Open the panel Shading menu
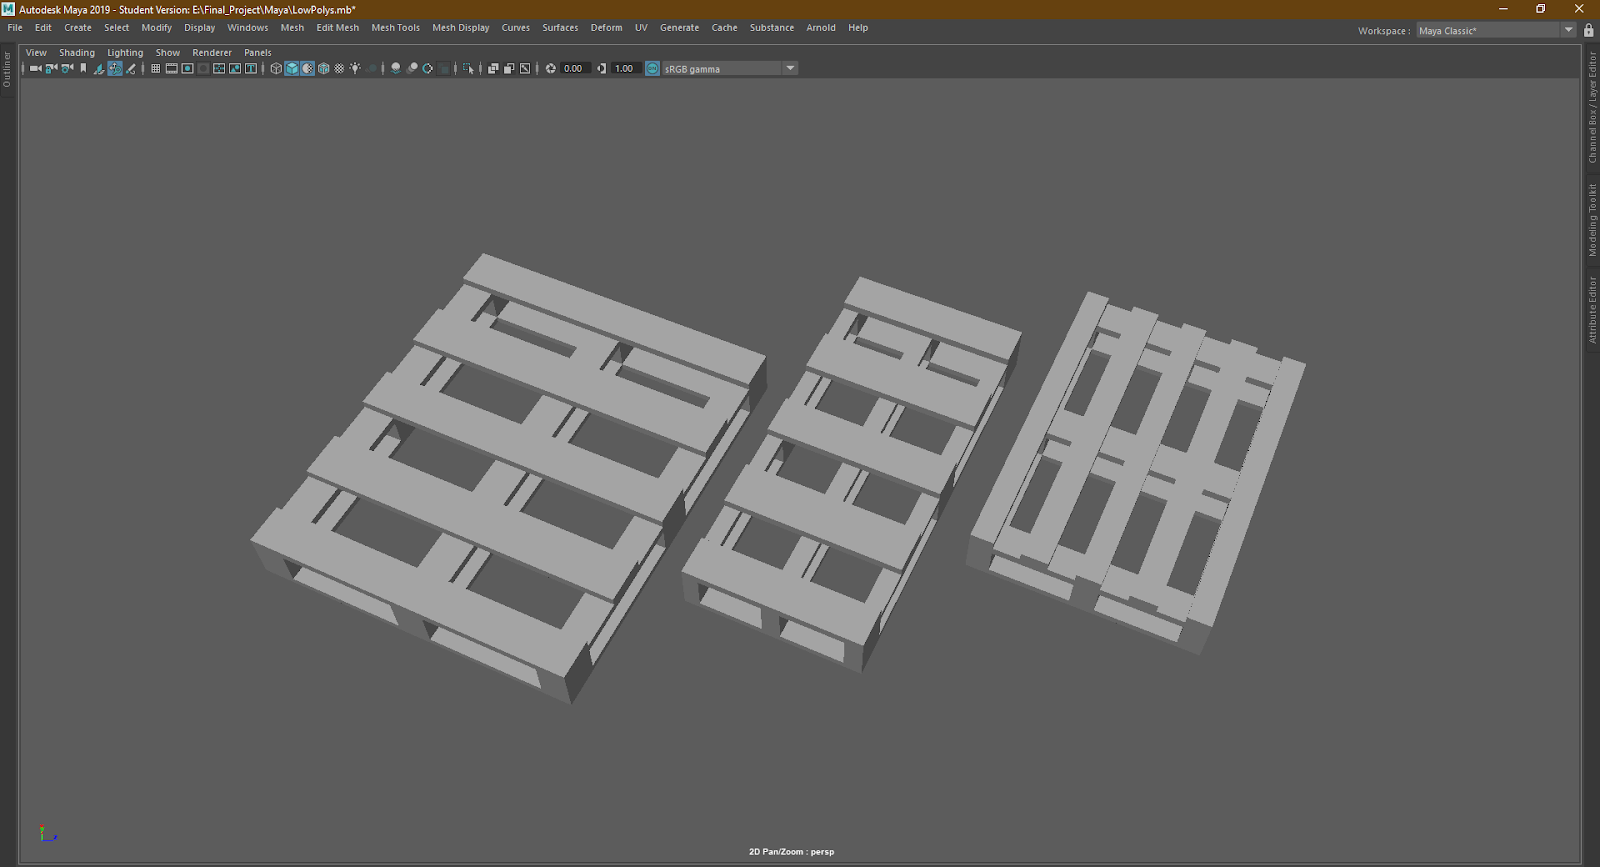 coord(76,53)
